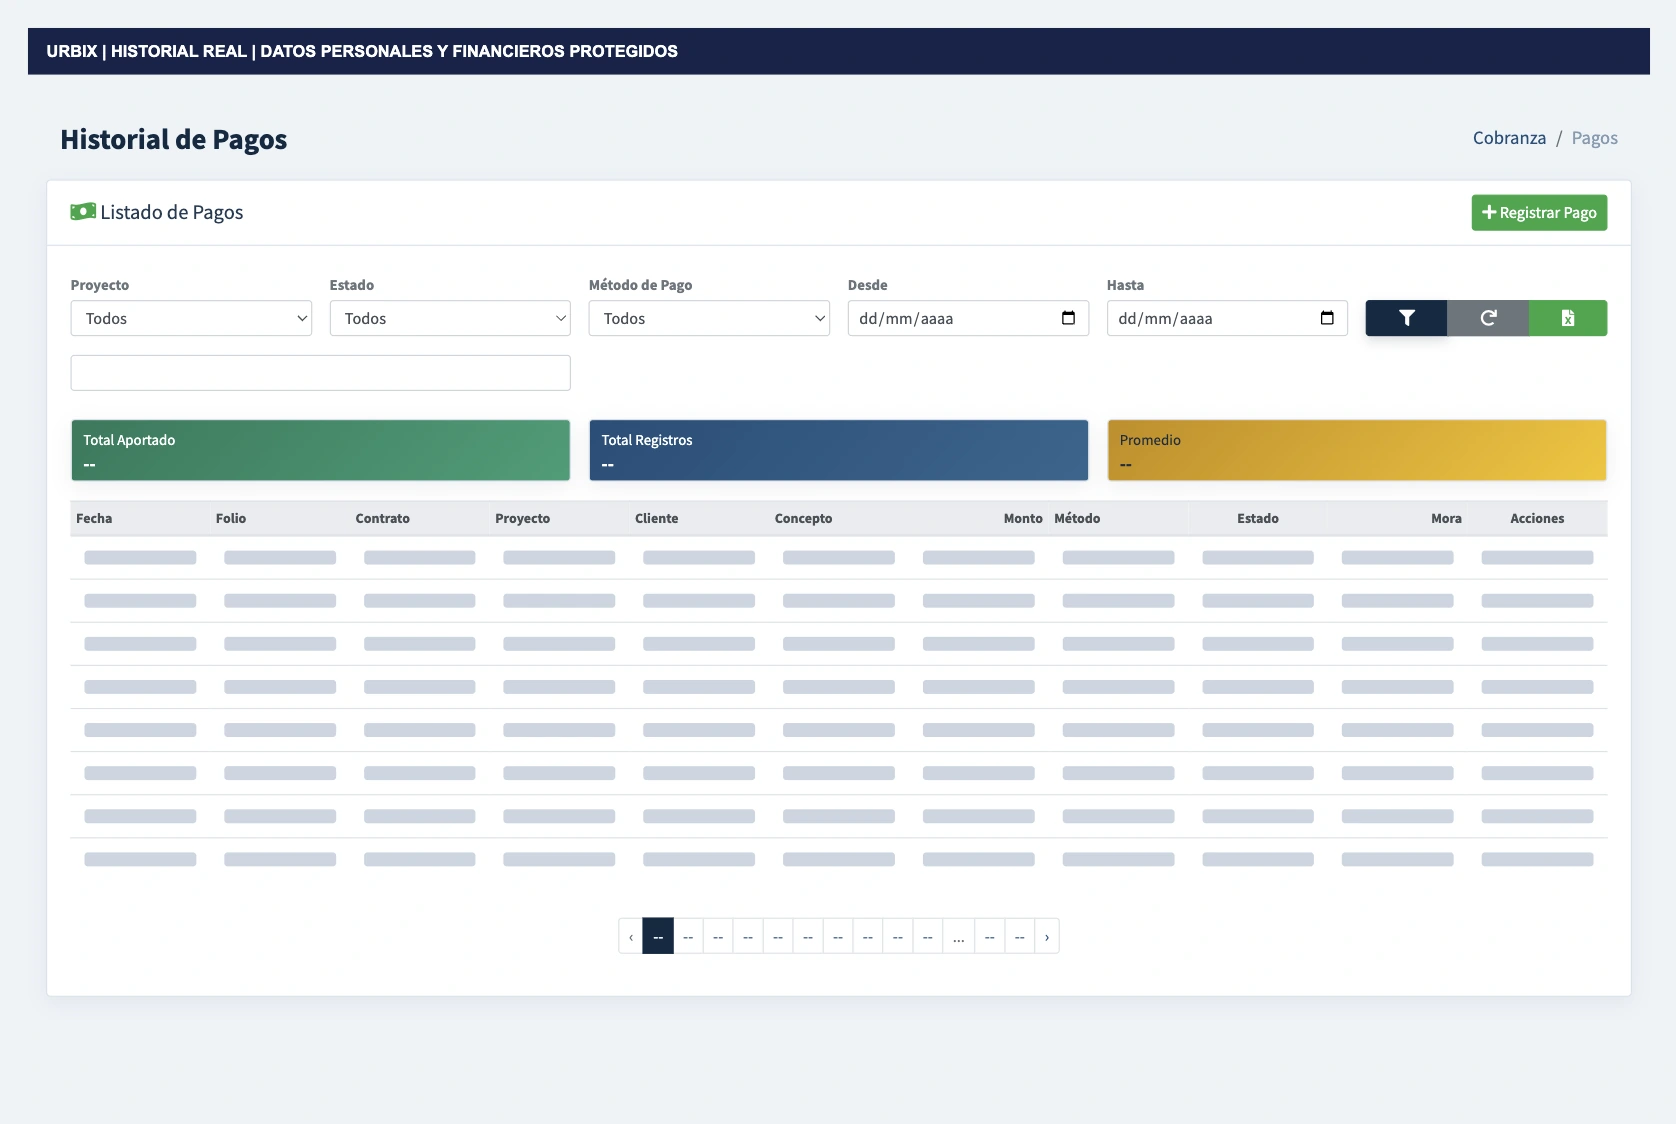Image resolution: width=1676 pixels, height=1124 pixels.
Task: Click the ellipsis item in pagination
Action: (958, 936)
